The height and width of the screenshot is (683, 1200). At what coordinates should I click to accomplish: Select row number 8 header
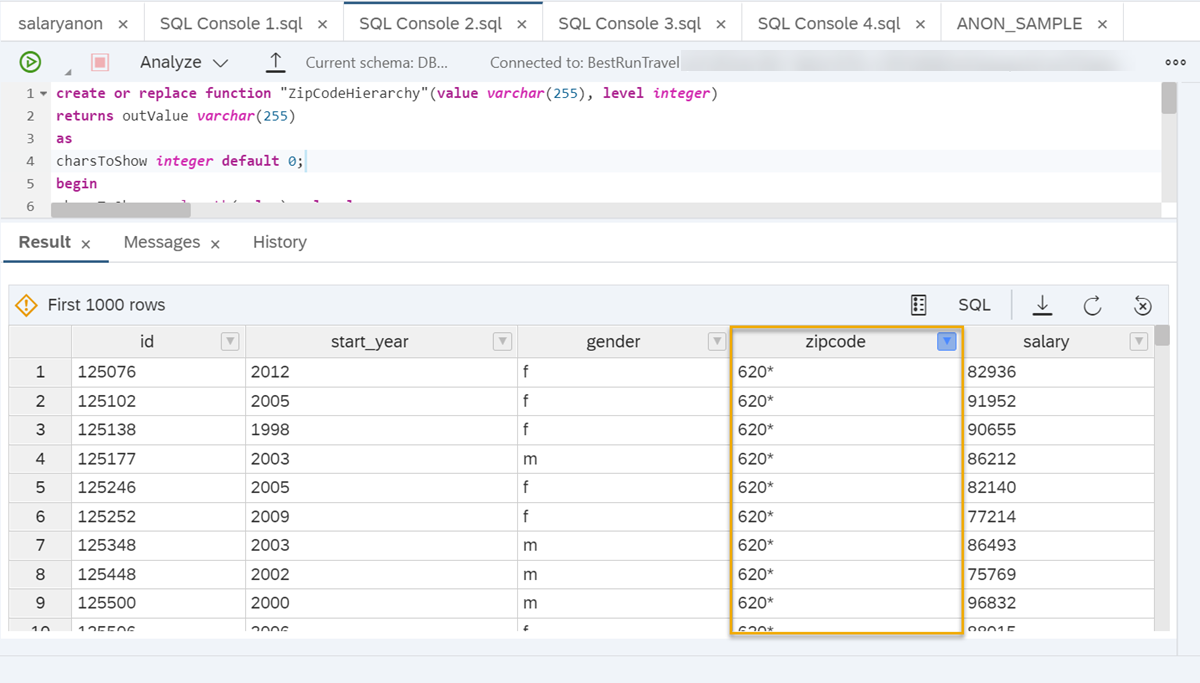pyautogui.click(x=40, y=575)
